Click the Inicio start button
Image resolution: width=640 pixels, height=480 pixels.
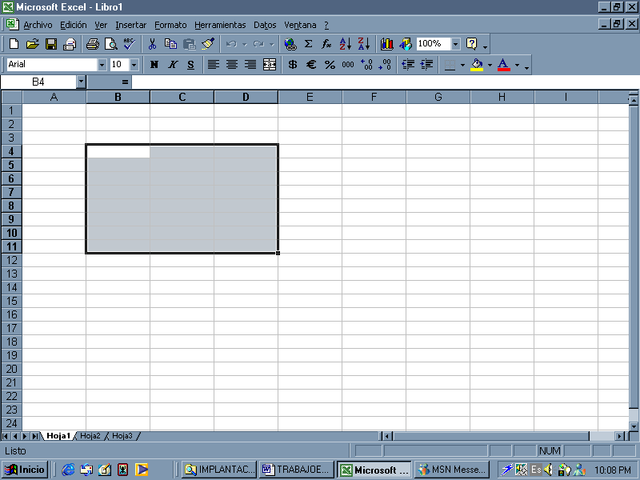coord(25,470)
